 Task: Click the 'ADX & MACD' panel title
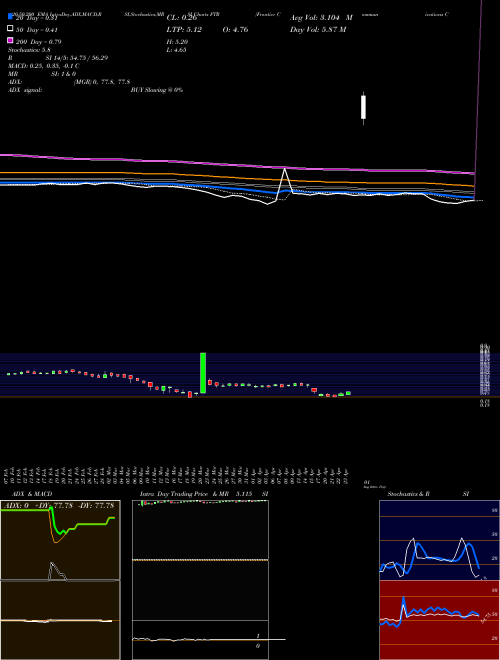(32, 494)
